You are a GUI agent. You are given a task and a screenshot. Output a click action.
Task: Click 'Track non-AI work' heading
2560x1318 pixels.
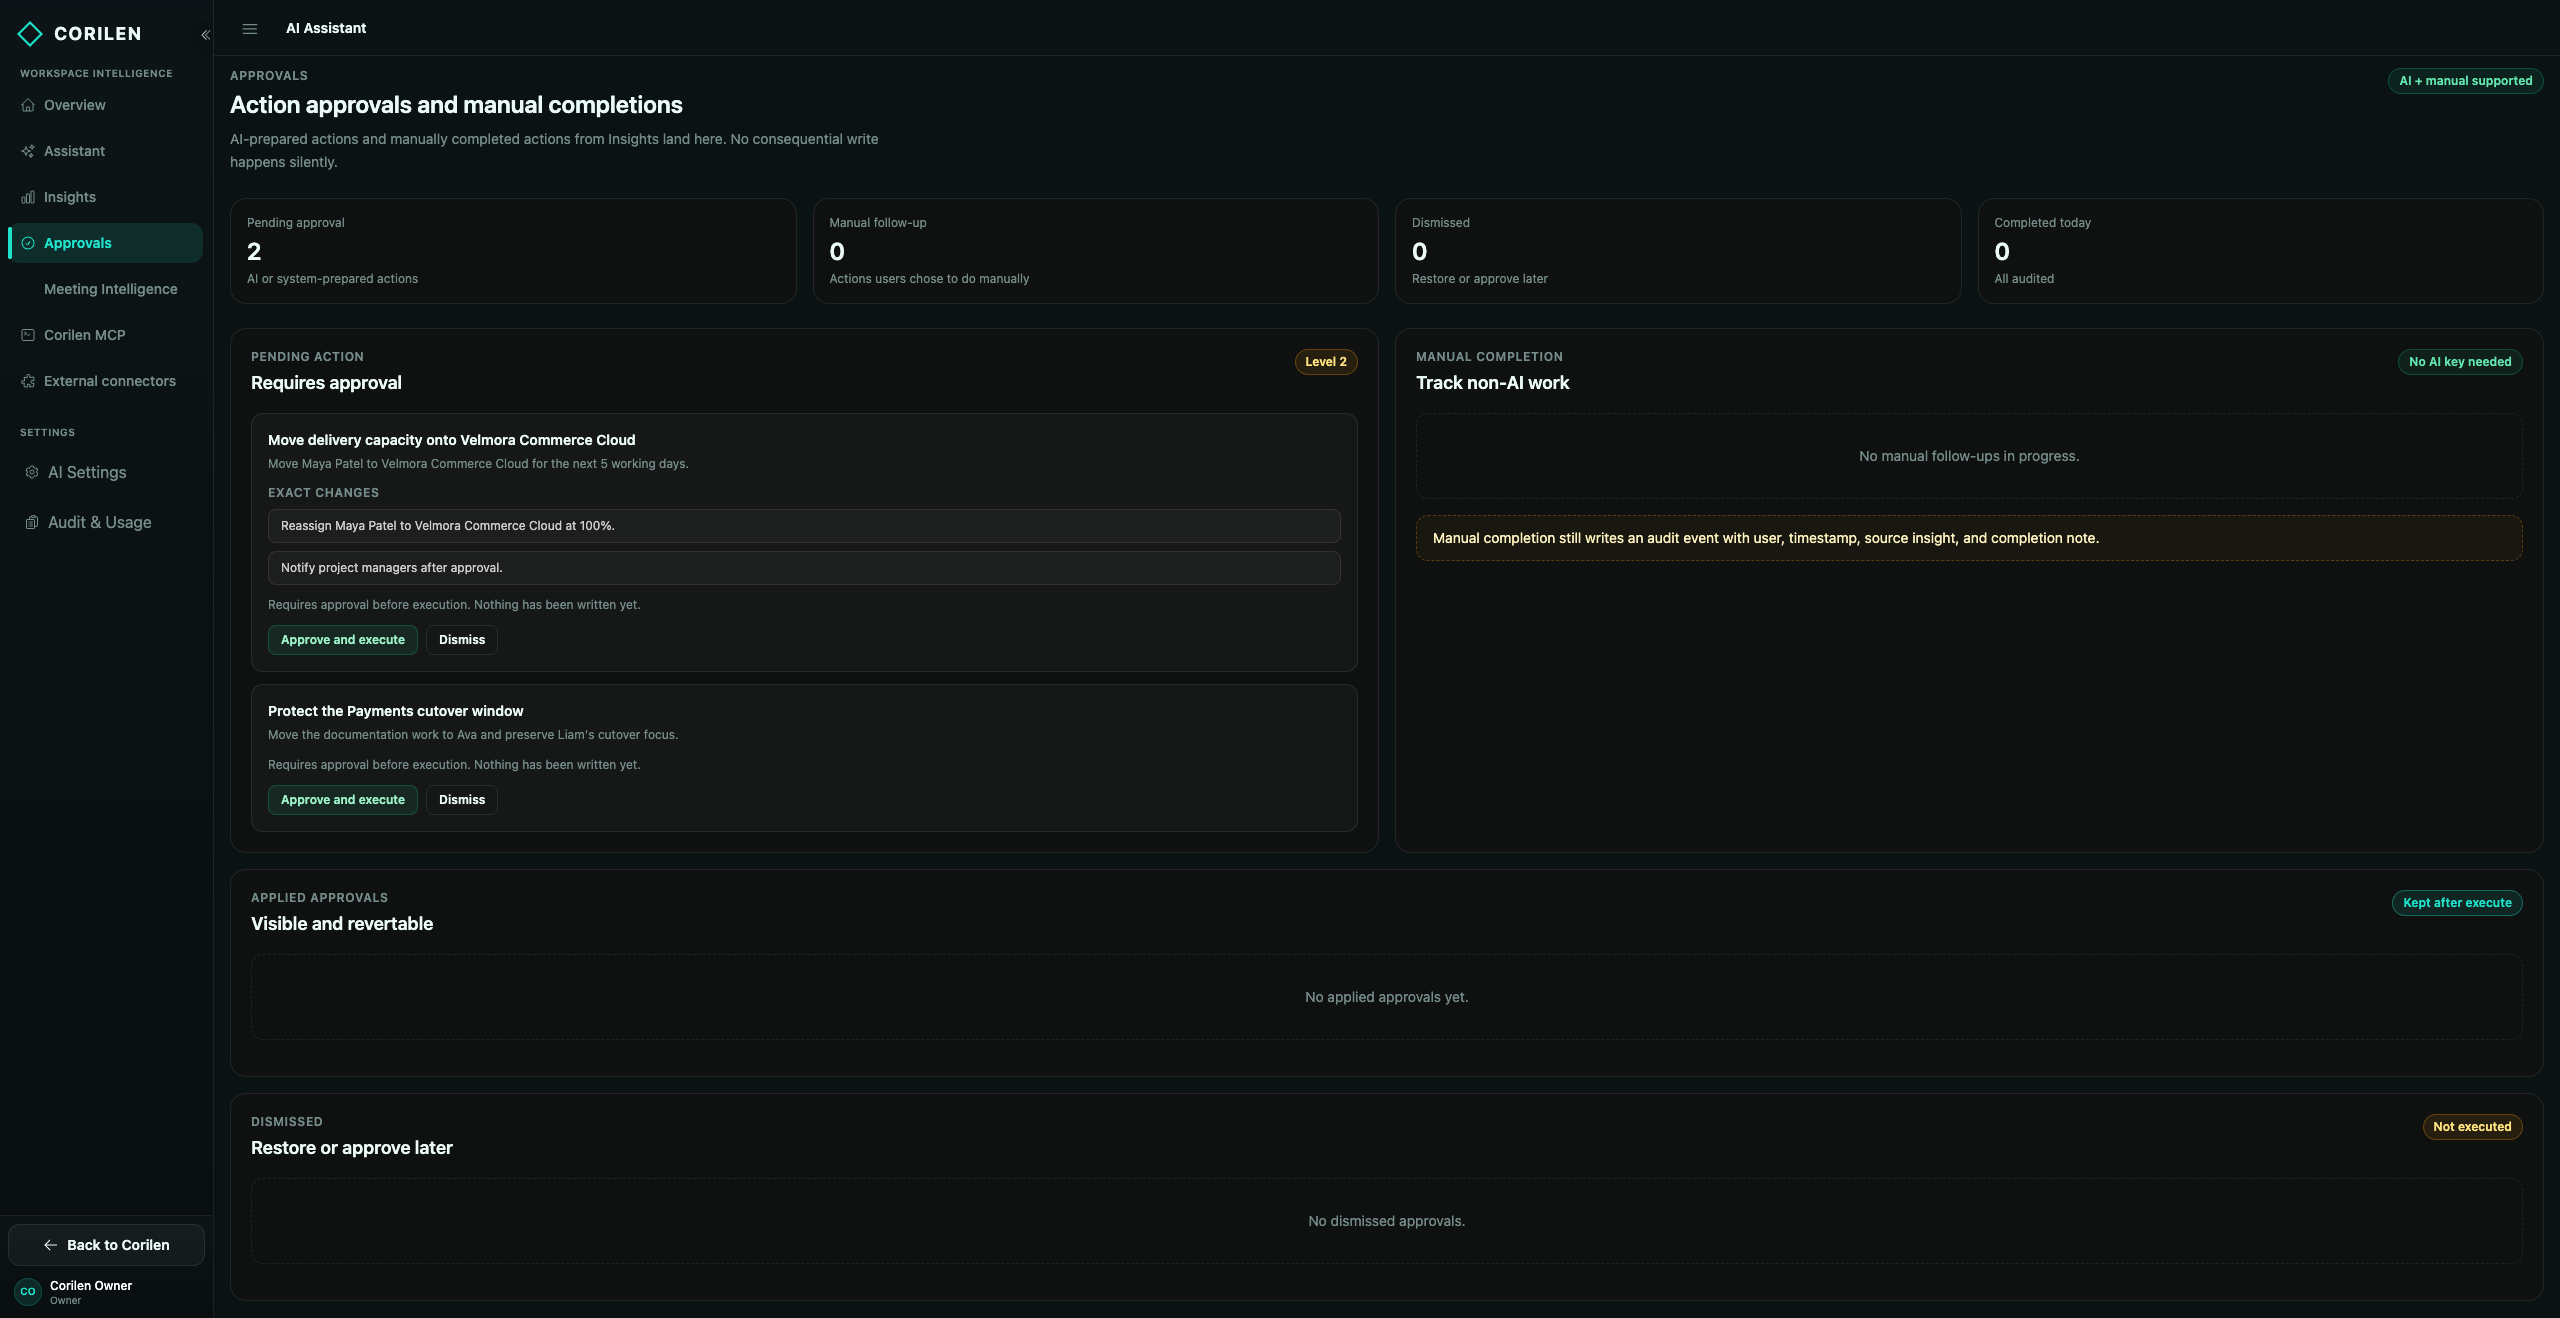pos(1492,383)
